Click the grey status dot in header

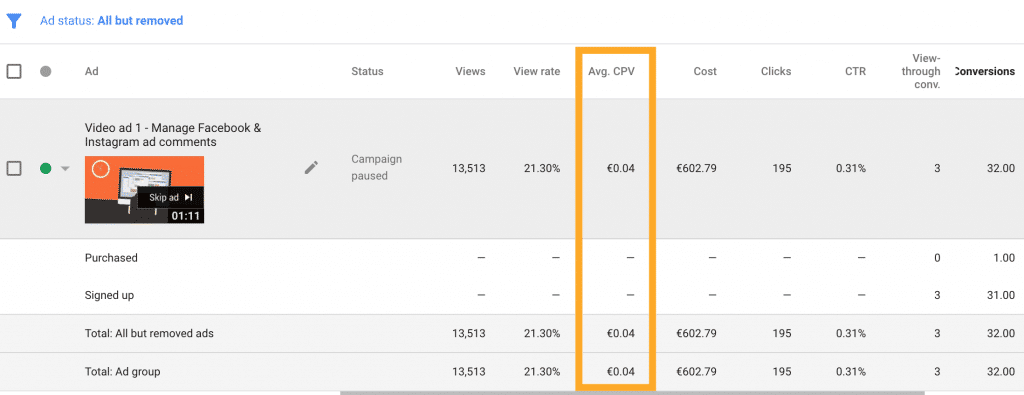click(46, 71)
